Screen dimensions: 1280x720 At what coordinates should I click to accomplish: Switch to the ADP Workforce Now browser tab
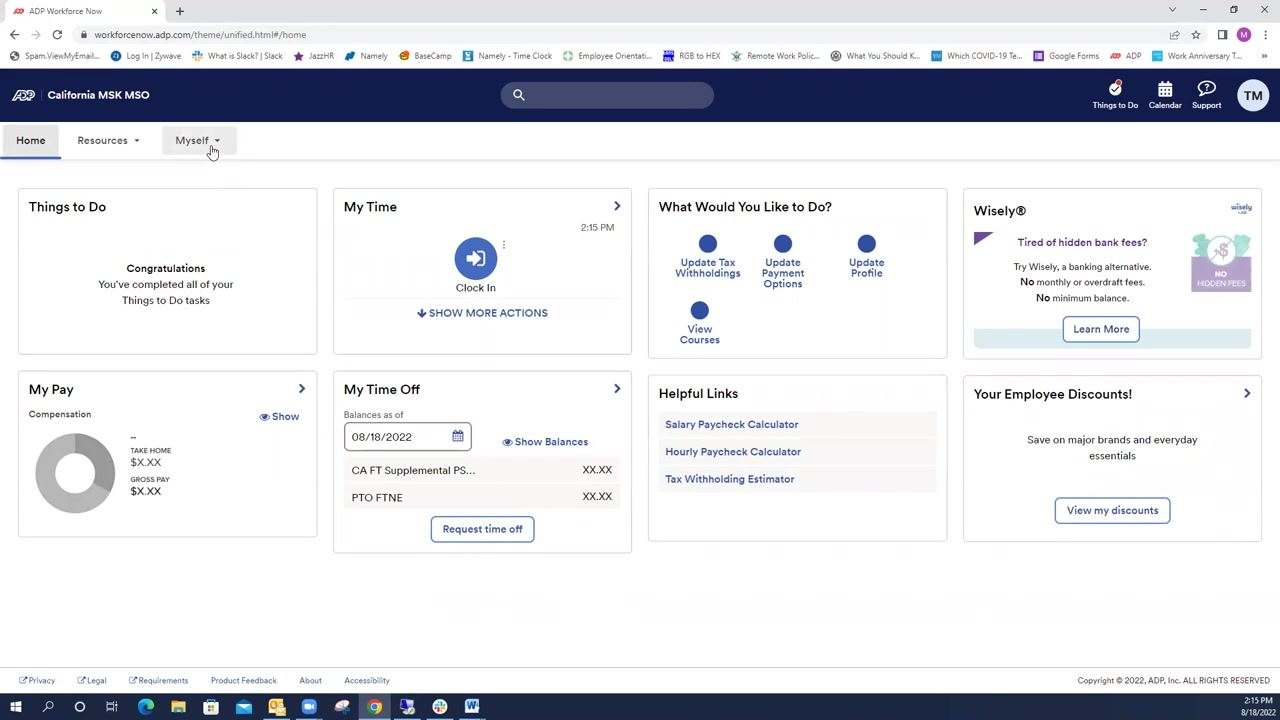[x=84, y=11]
